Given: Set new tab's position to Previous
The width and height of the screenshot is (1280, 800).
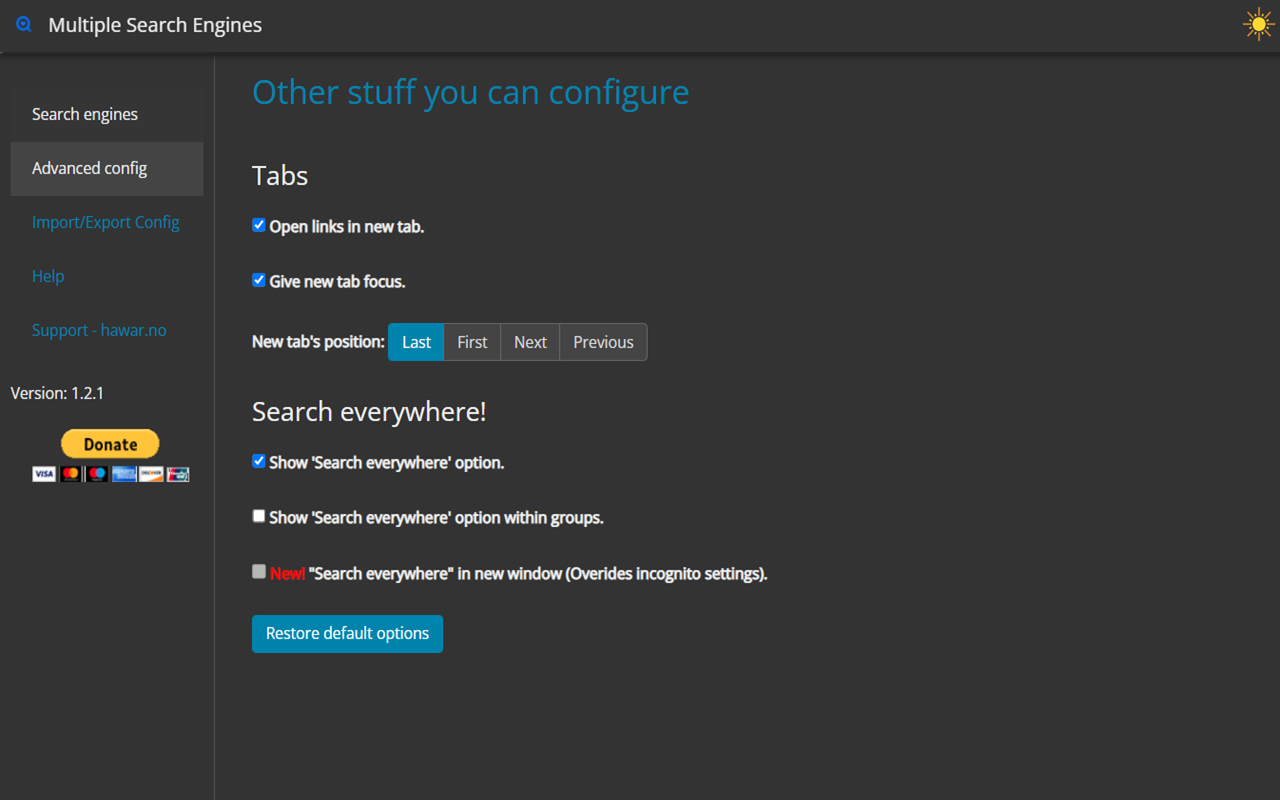Looking at the screenshot, I should pos(602,342).
